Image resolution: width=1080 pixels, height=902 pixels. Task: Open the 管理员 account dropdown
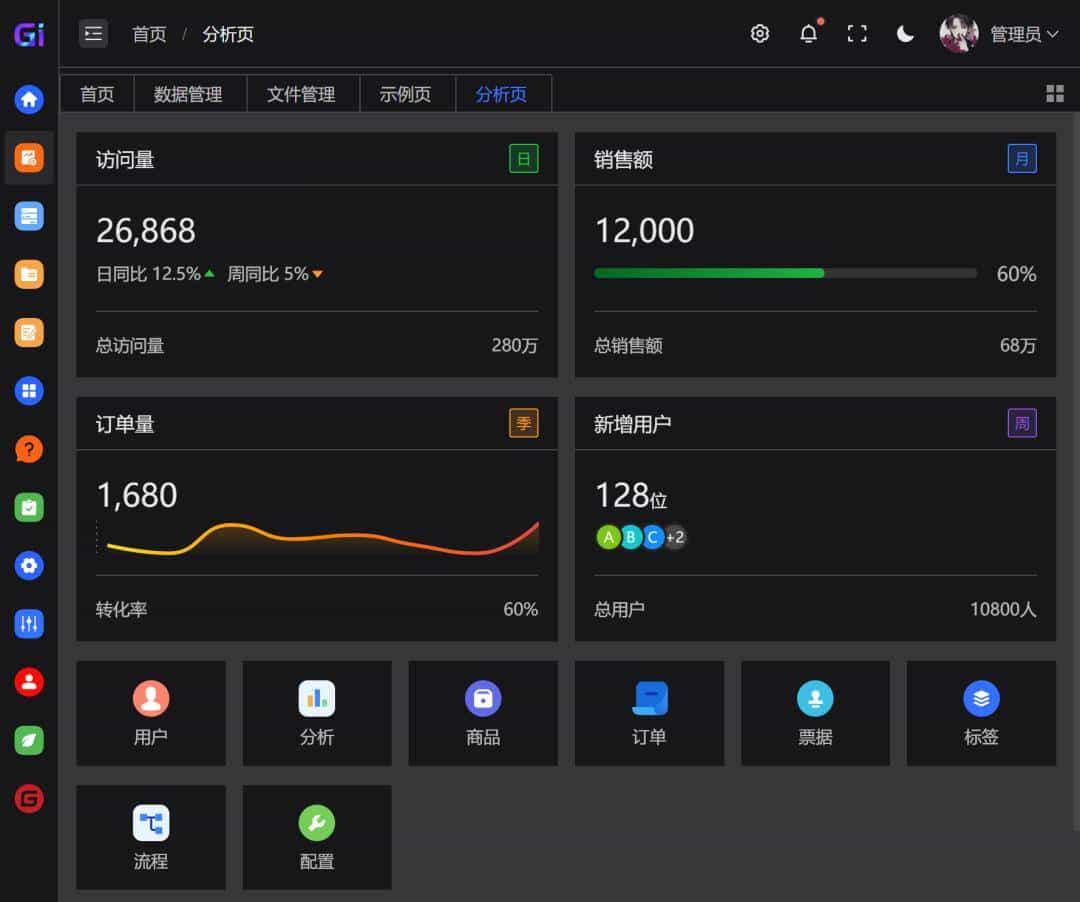[x=1016, y=33]
